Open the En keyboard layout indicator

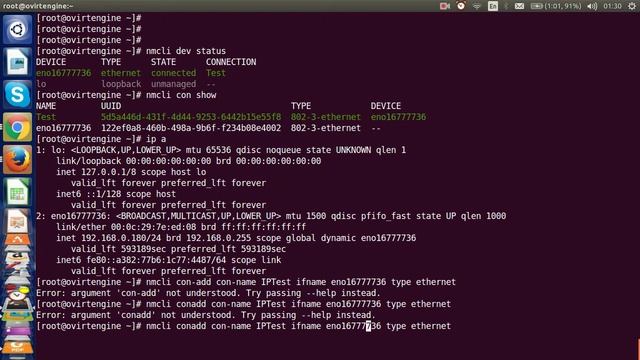click(493, 6)
